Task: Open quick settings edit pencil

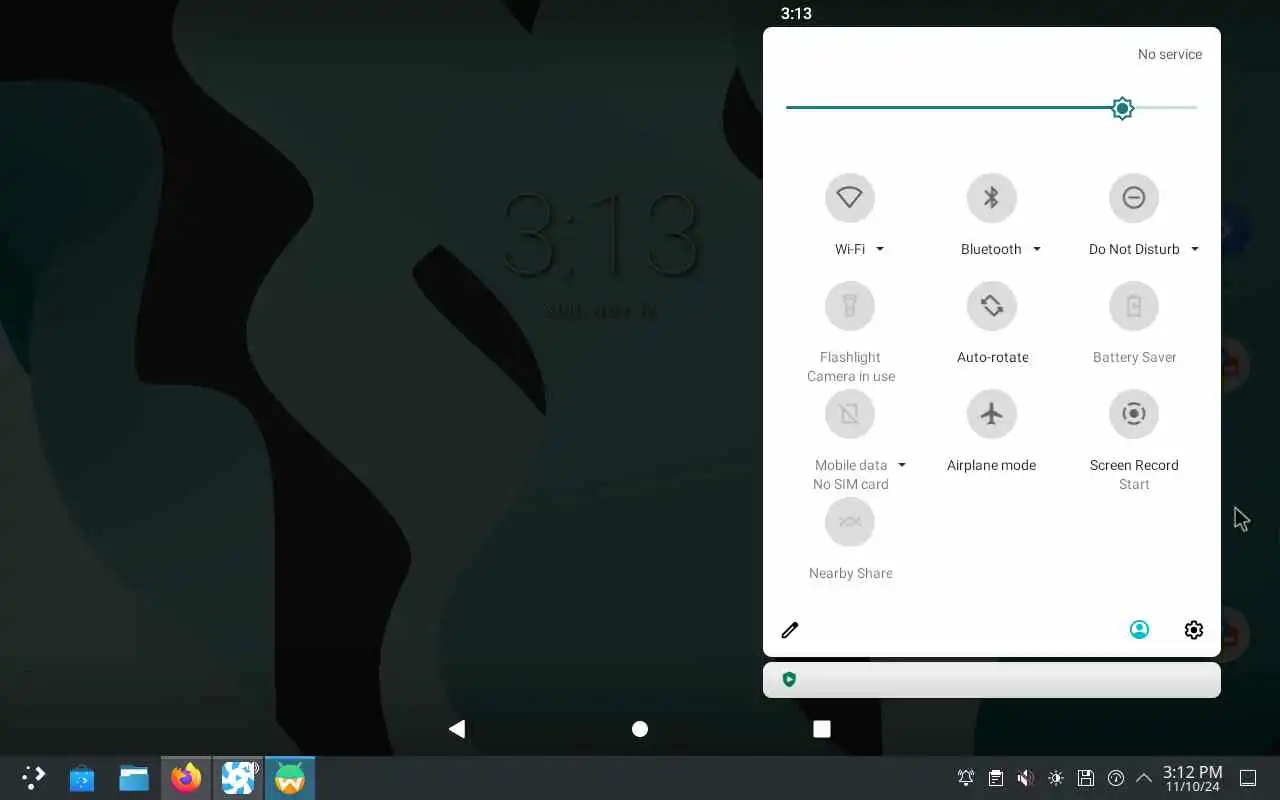Action: 790,630
